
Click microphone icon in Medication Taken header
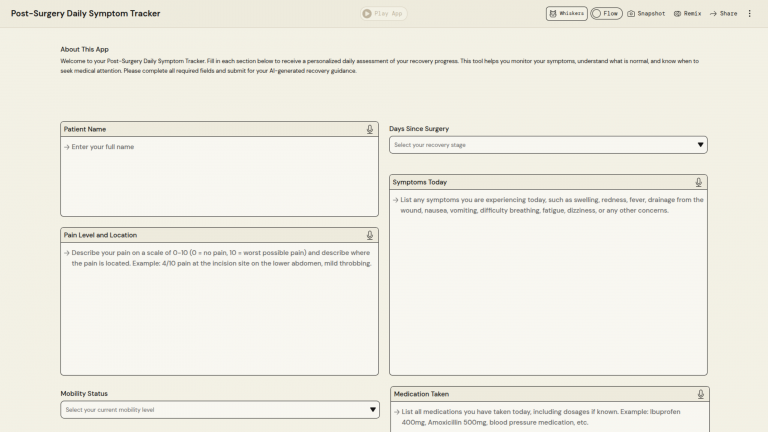701,395
